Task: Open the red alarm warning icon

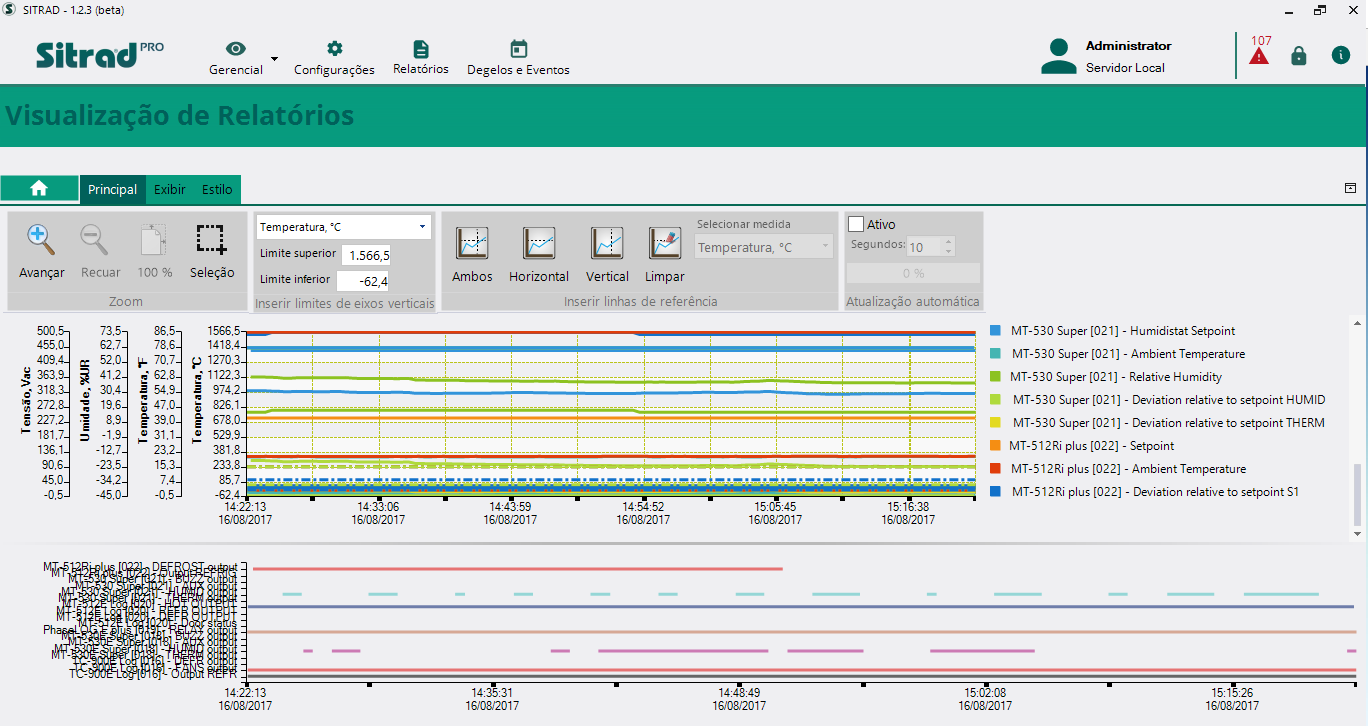Action: tap(1259, 56)
